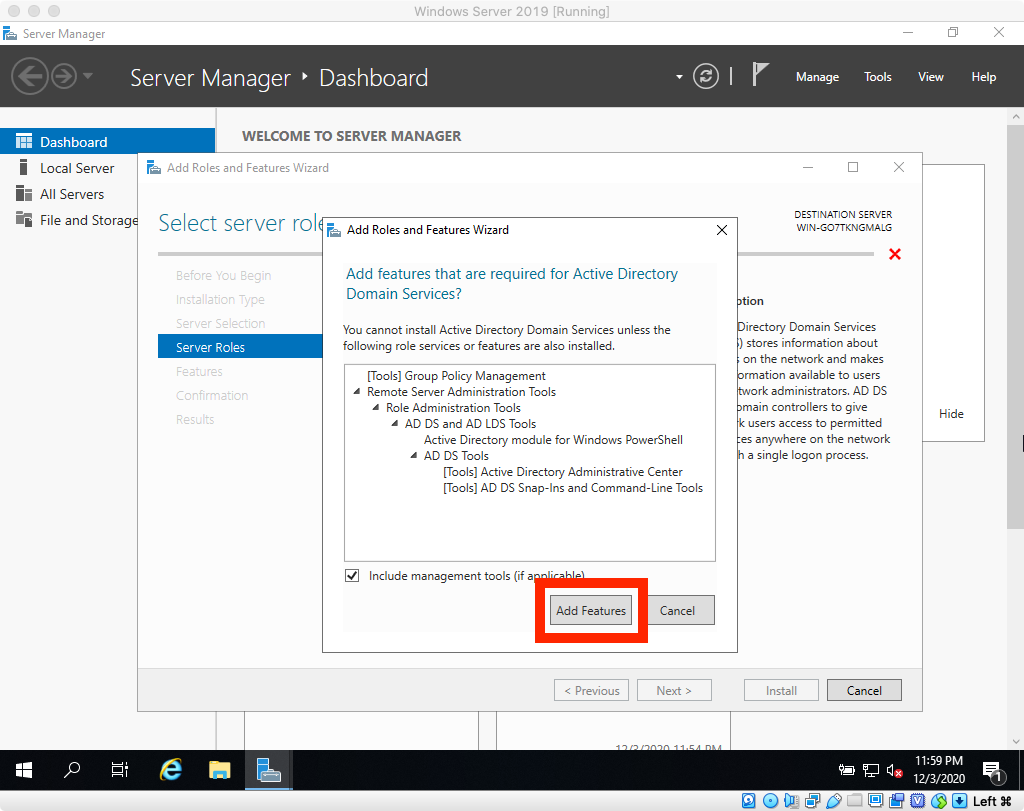Click the dashboard vertical scrollbar thumb
Screen dimensions: 1024x811
click(x=1015, y=325)
